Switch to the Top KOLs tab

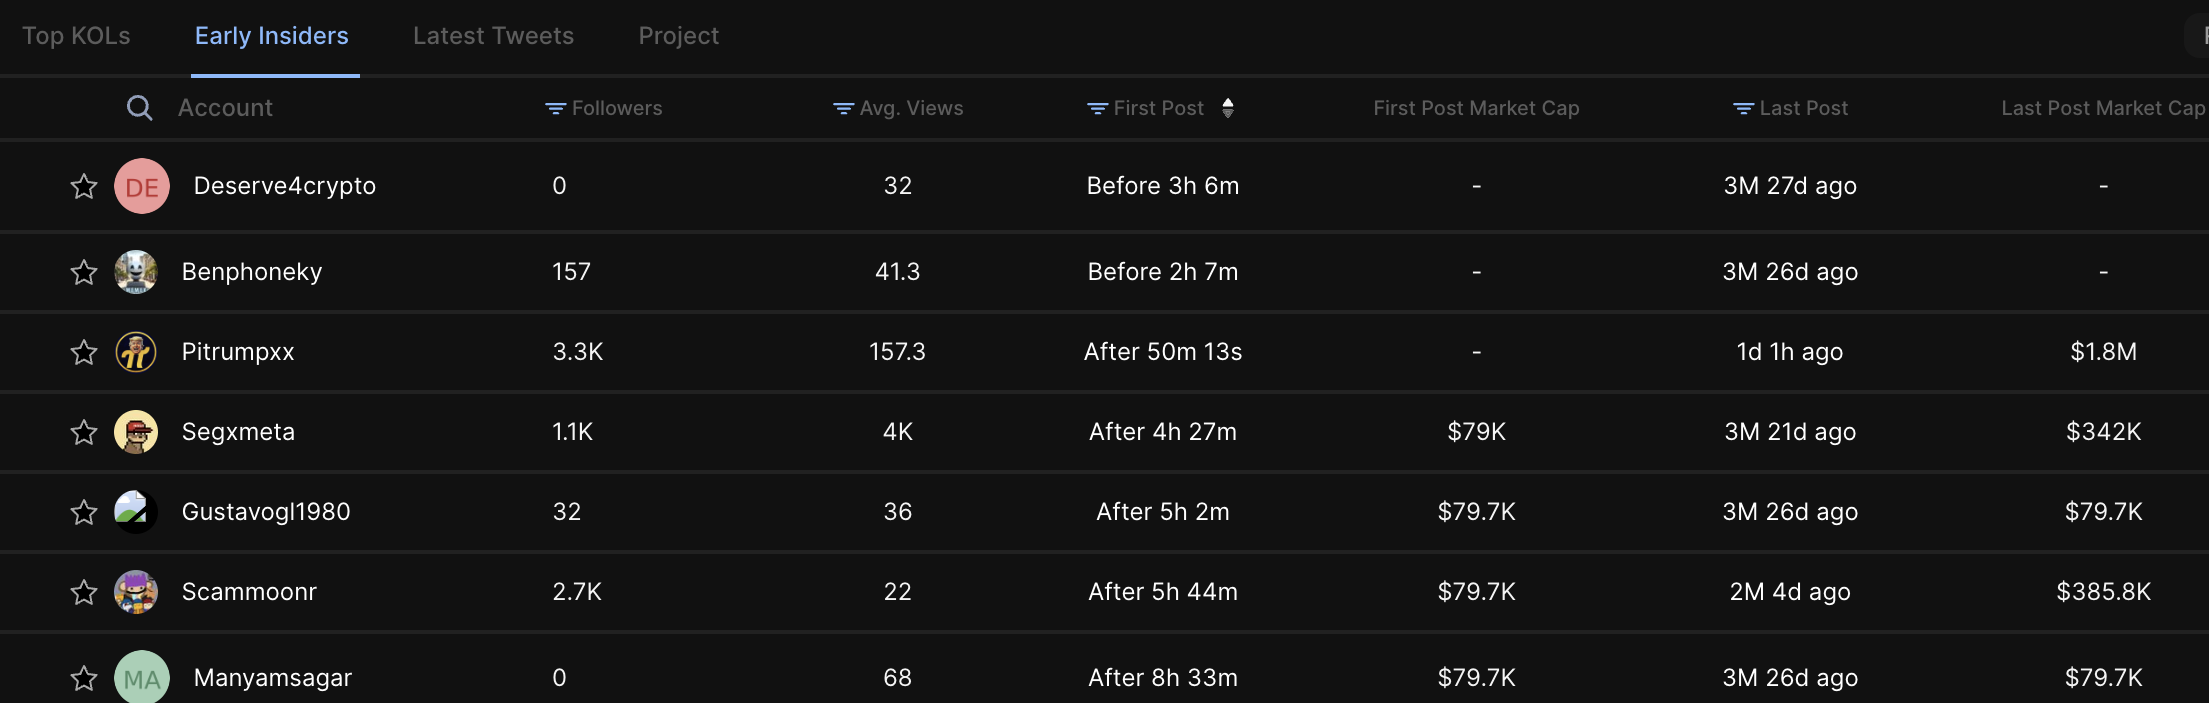tap(76, 36)
